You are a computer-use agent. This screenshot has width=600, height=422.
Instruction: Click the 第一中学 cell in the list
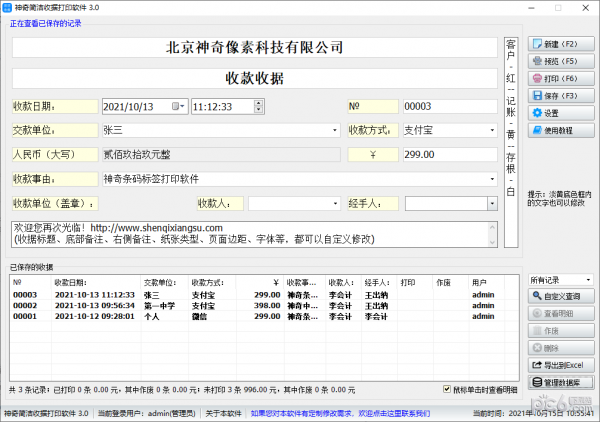pyautogui.click(x=160, y=306)
